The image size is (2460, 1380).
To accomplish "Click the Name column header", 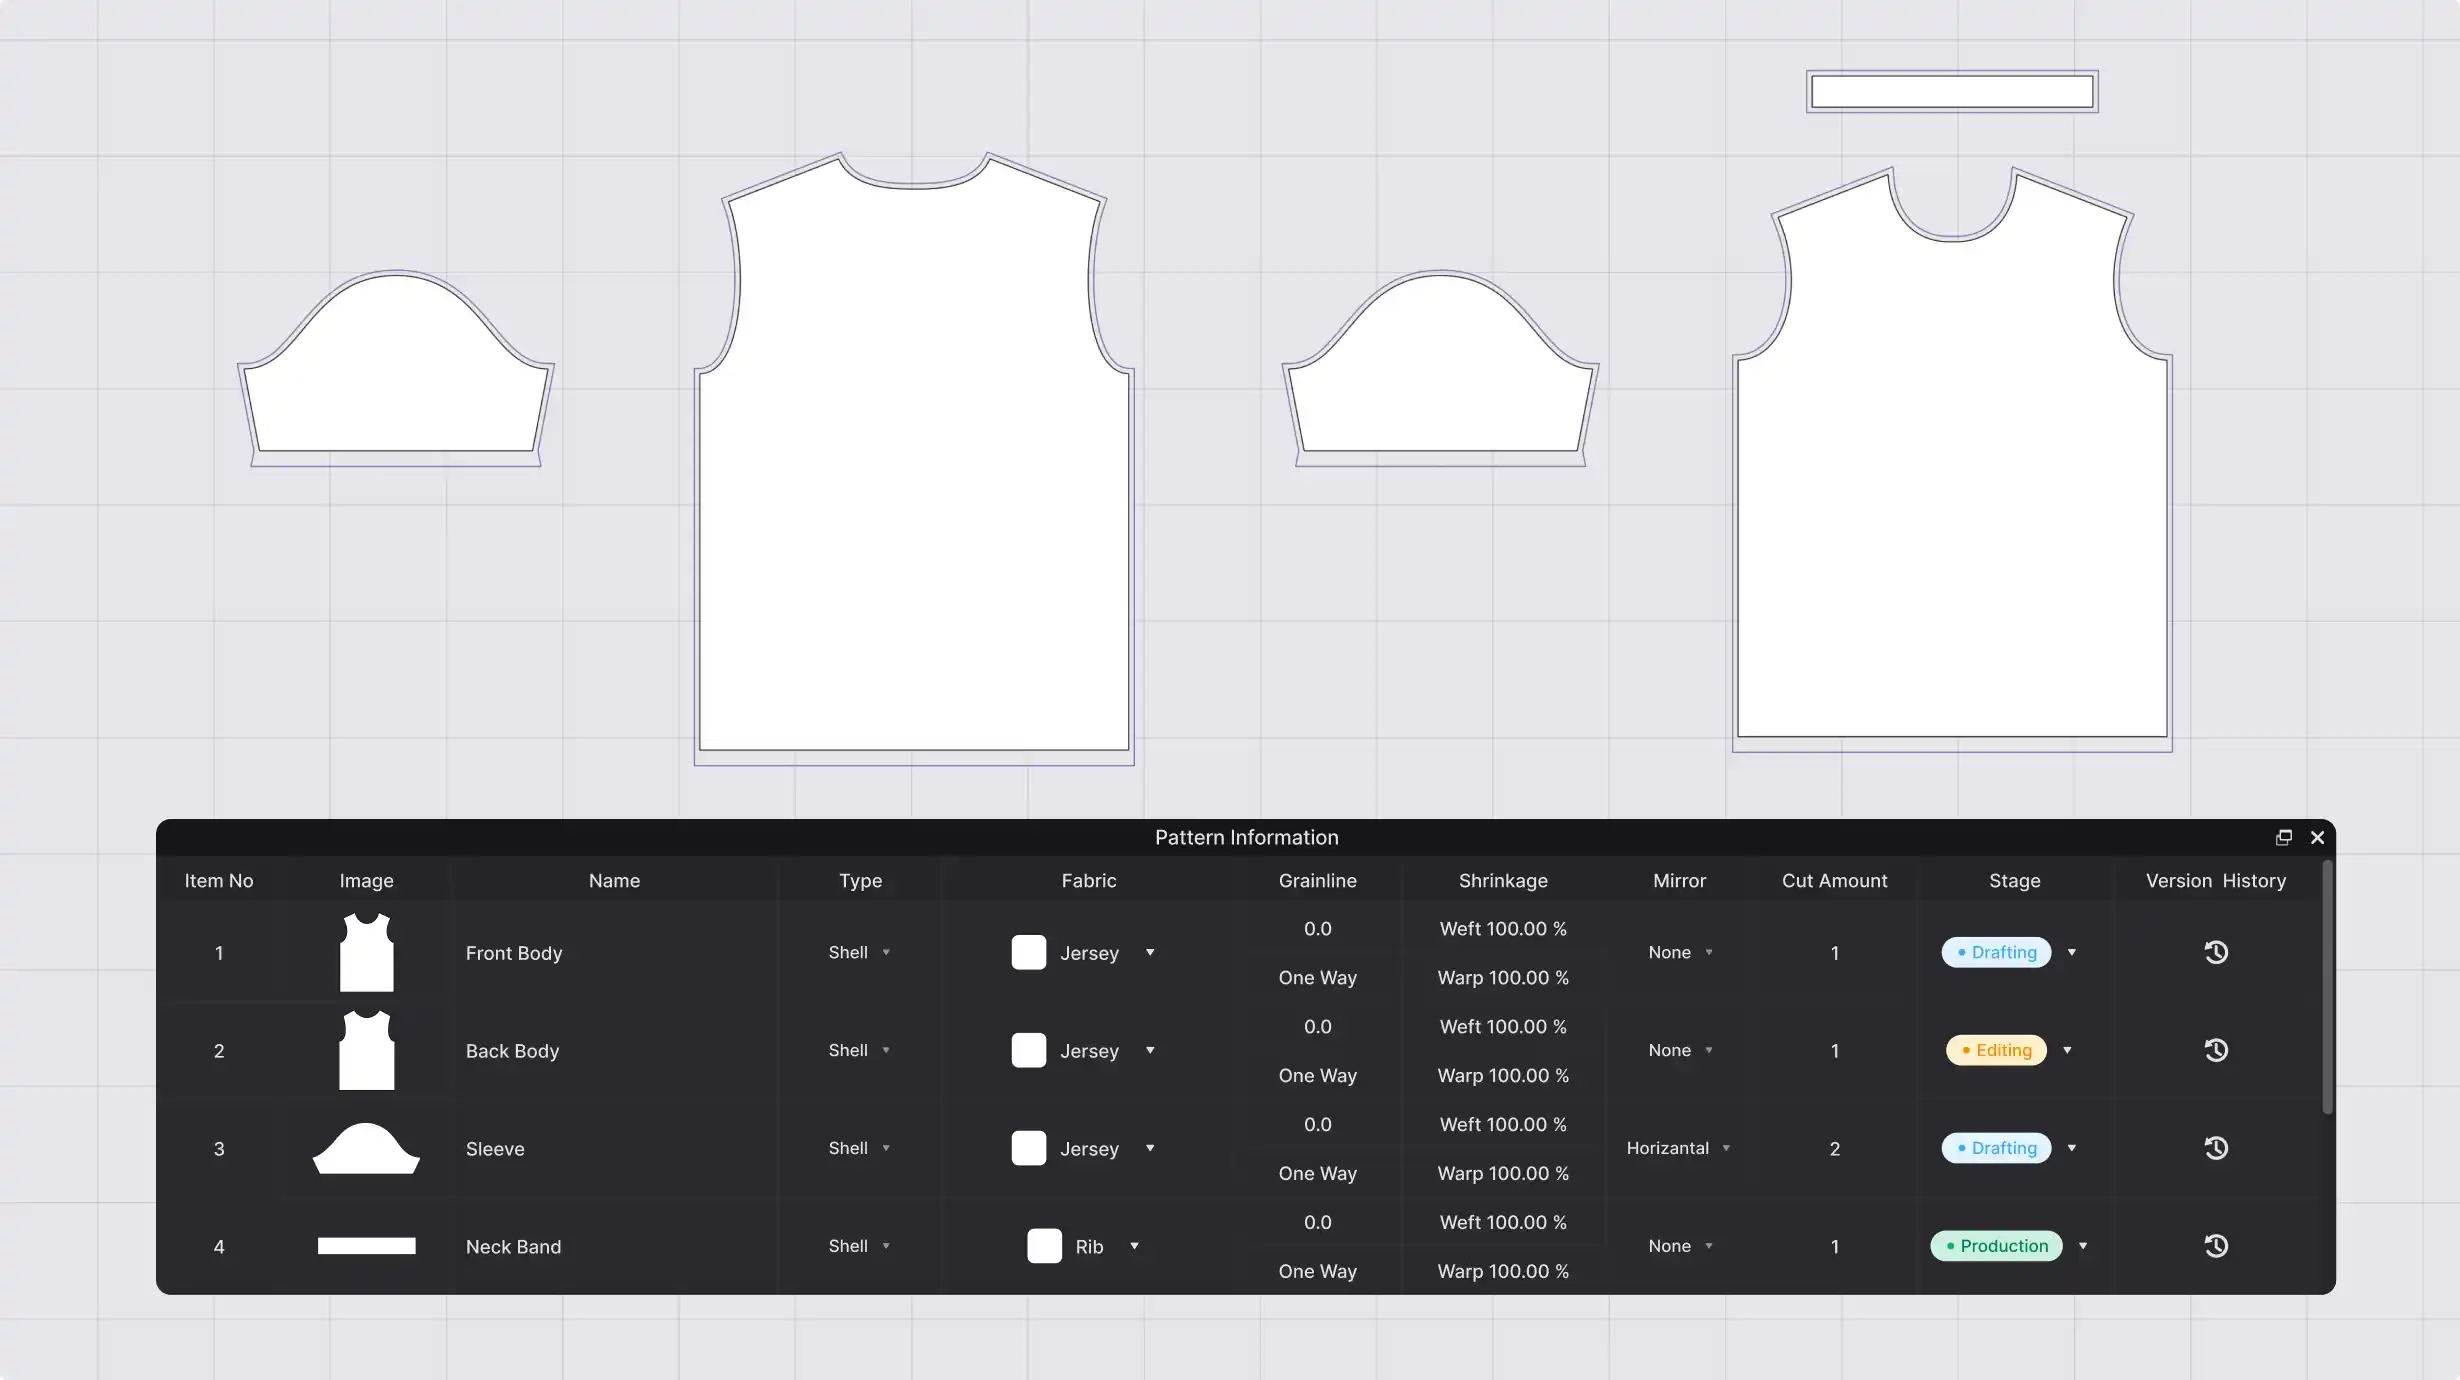I will point(614,881).
